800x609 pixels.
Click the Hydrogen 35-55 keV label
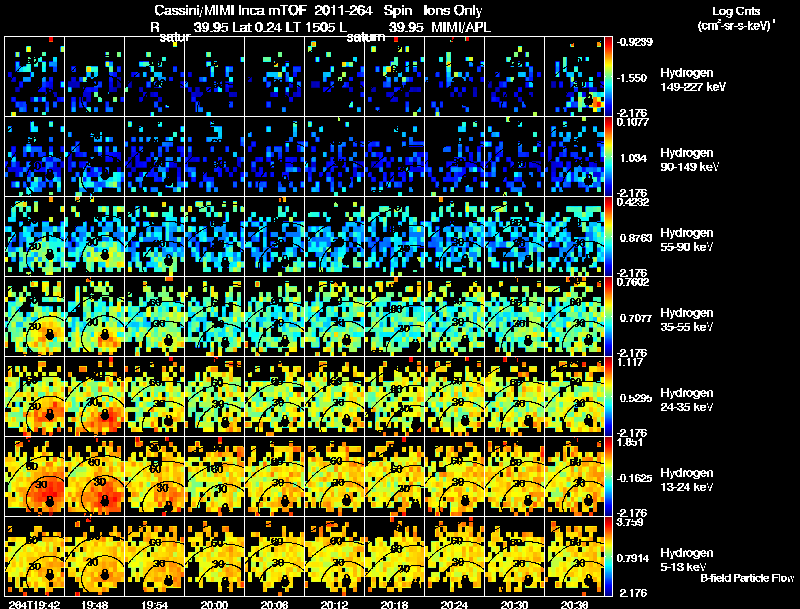(687, 319)
